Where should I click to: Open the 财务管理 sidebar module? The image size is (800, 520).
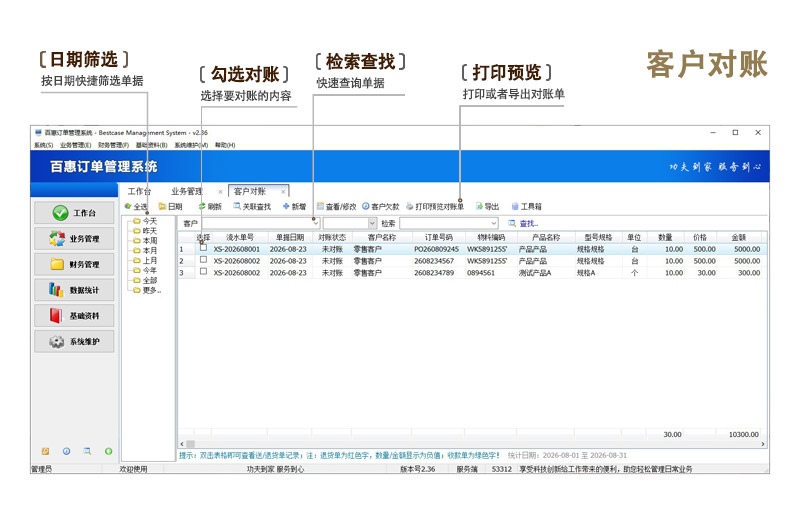tap(74, 264)
